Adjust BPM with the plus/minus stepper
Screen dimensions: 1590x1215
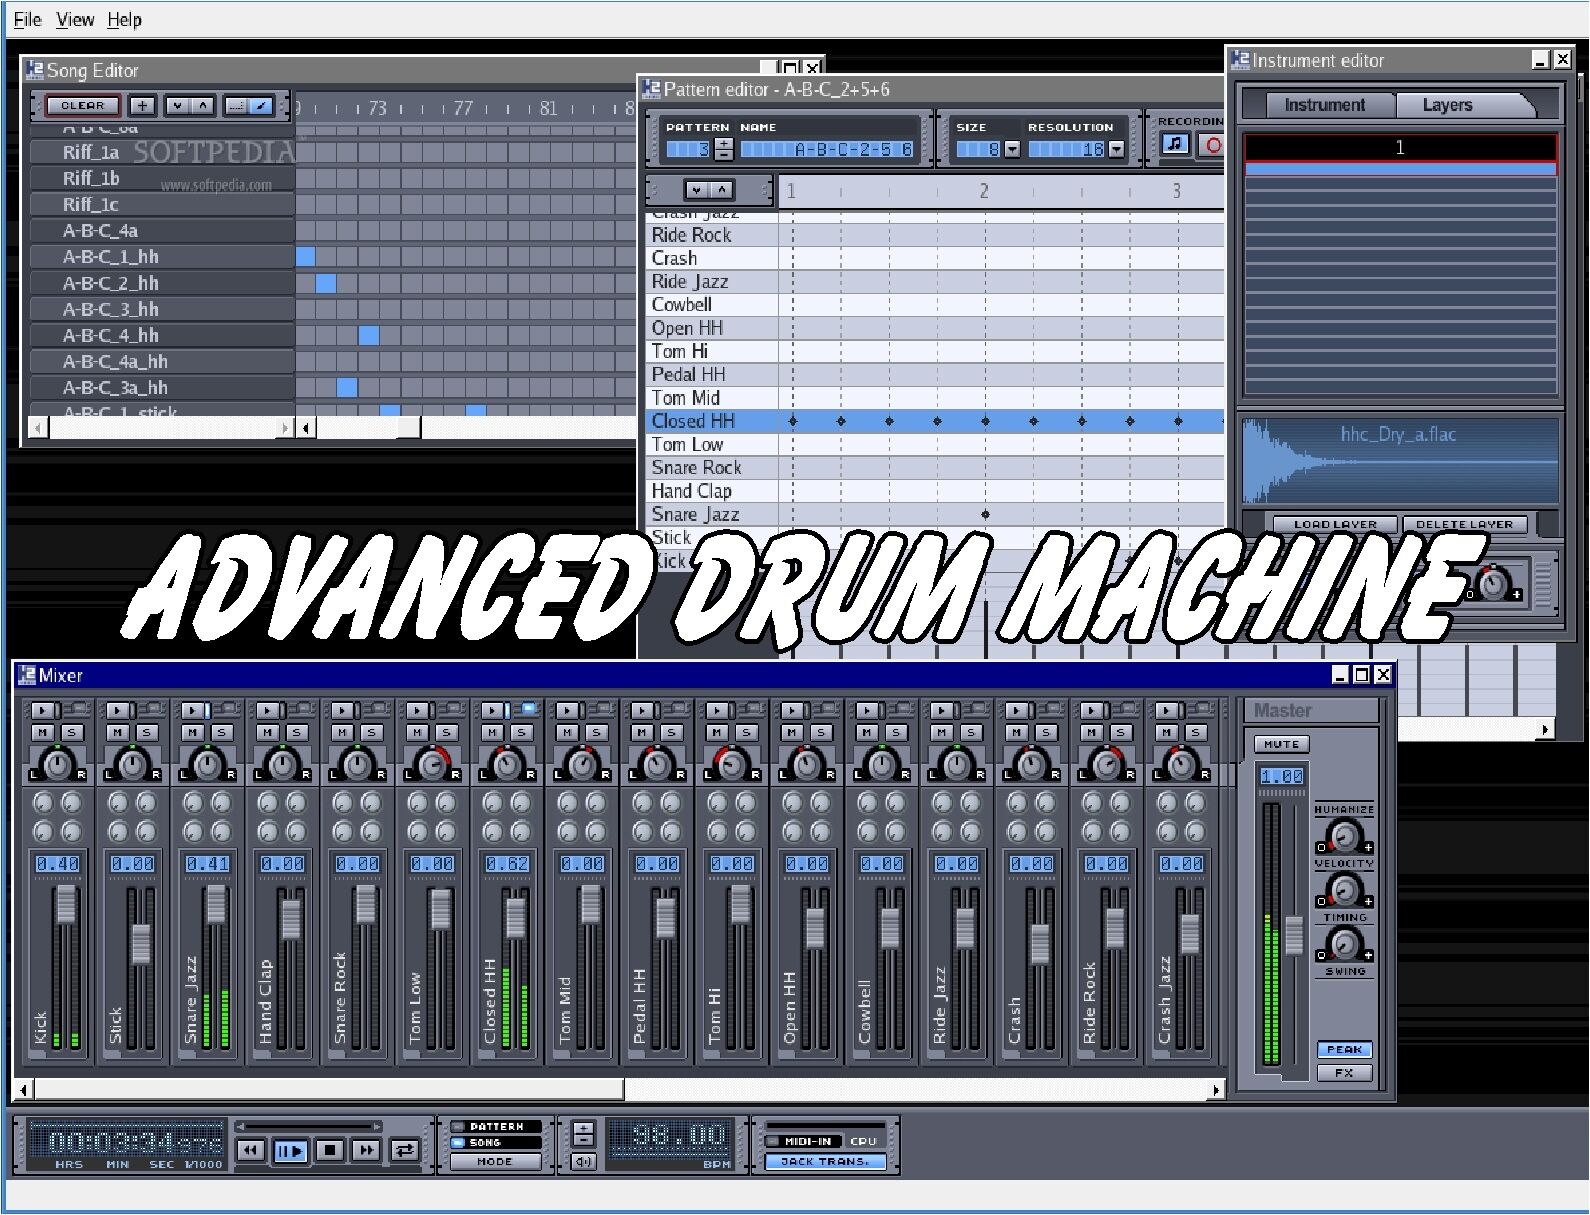pyautogui.click(x=583, y=1133)
